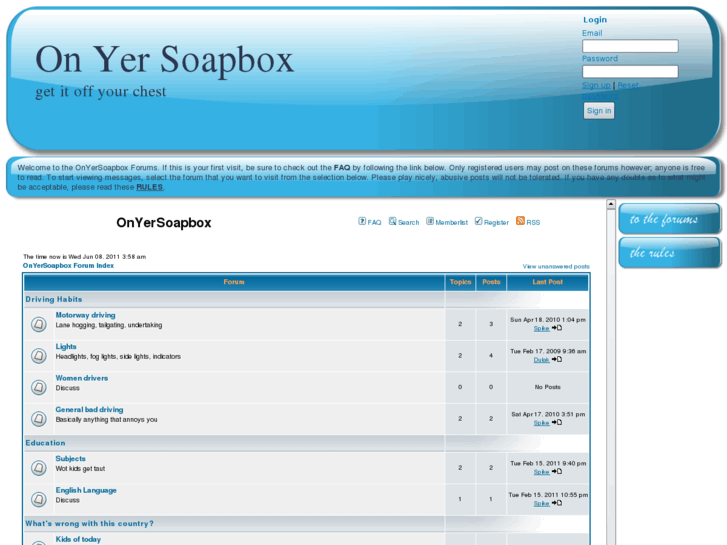Open the Motorway driving forum

tap(85, 315)
